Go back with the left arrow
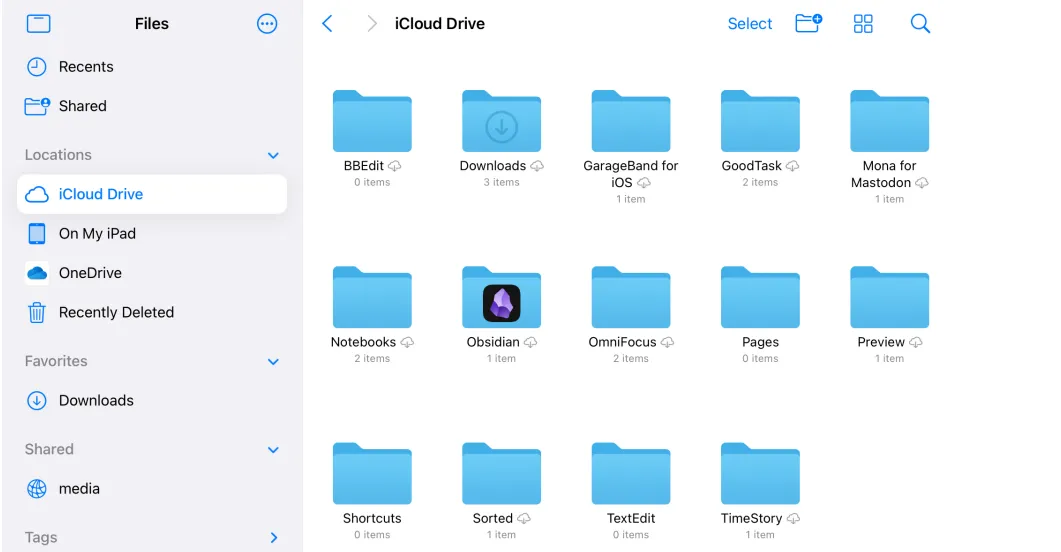Screen dimensions: 1061x552 click(x=328, y=24)
